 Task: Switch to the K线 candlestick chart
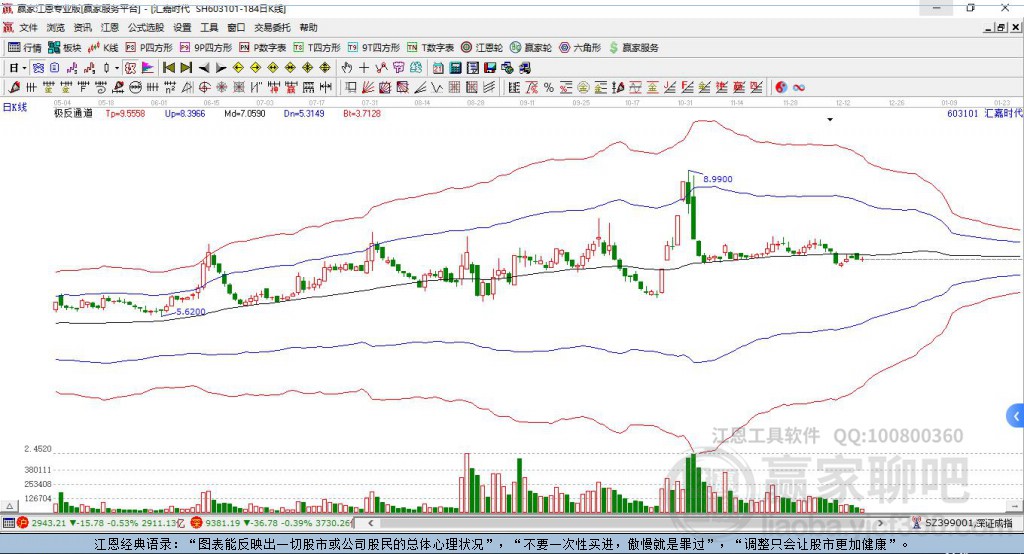pos(103,48)
